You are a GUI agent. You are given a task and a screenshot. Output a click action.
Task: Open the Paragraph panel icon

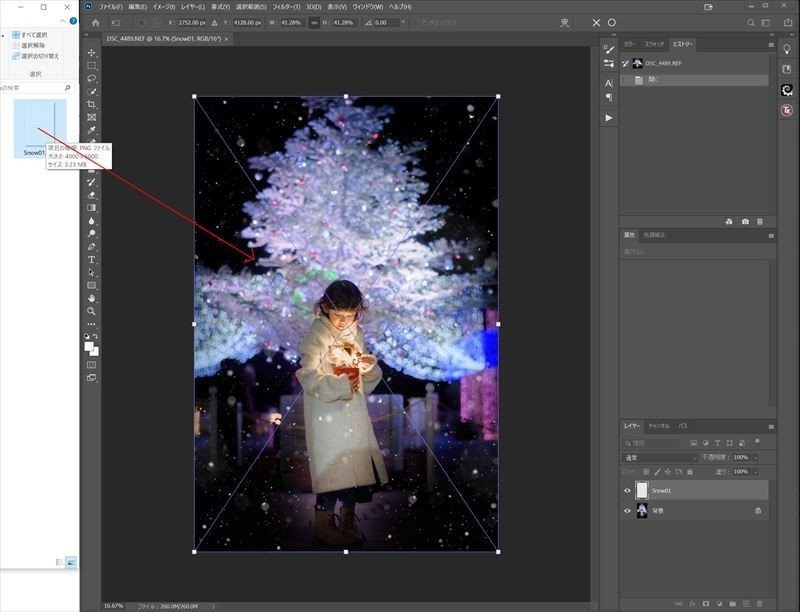(x=609, y=97)
